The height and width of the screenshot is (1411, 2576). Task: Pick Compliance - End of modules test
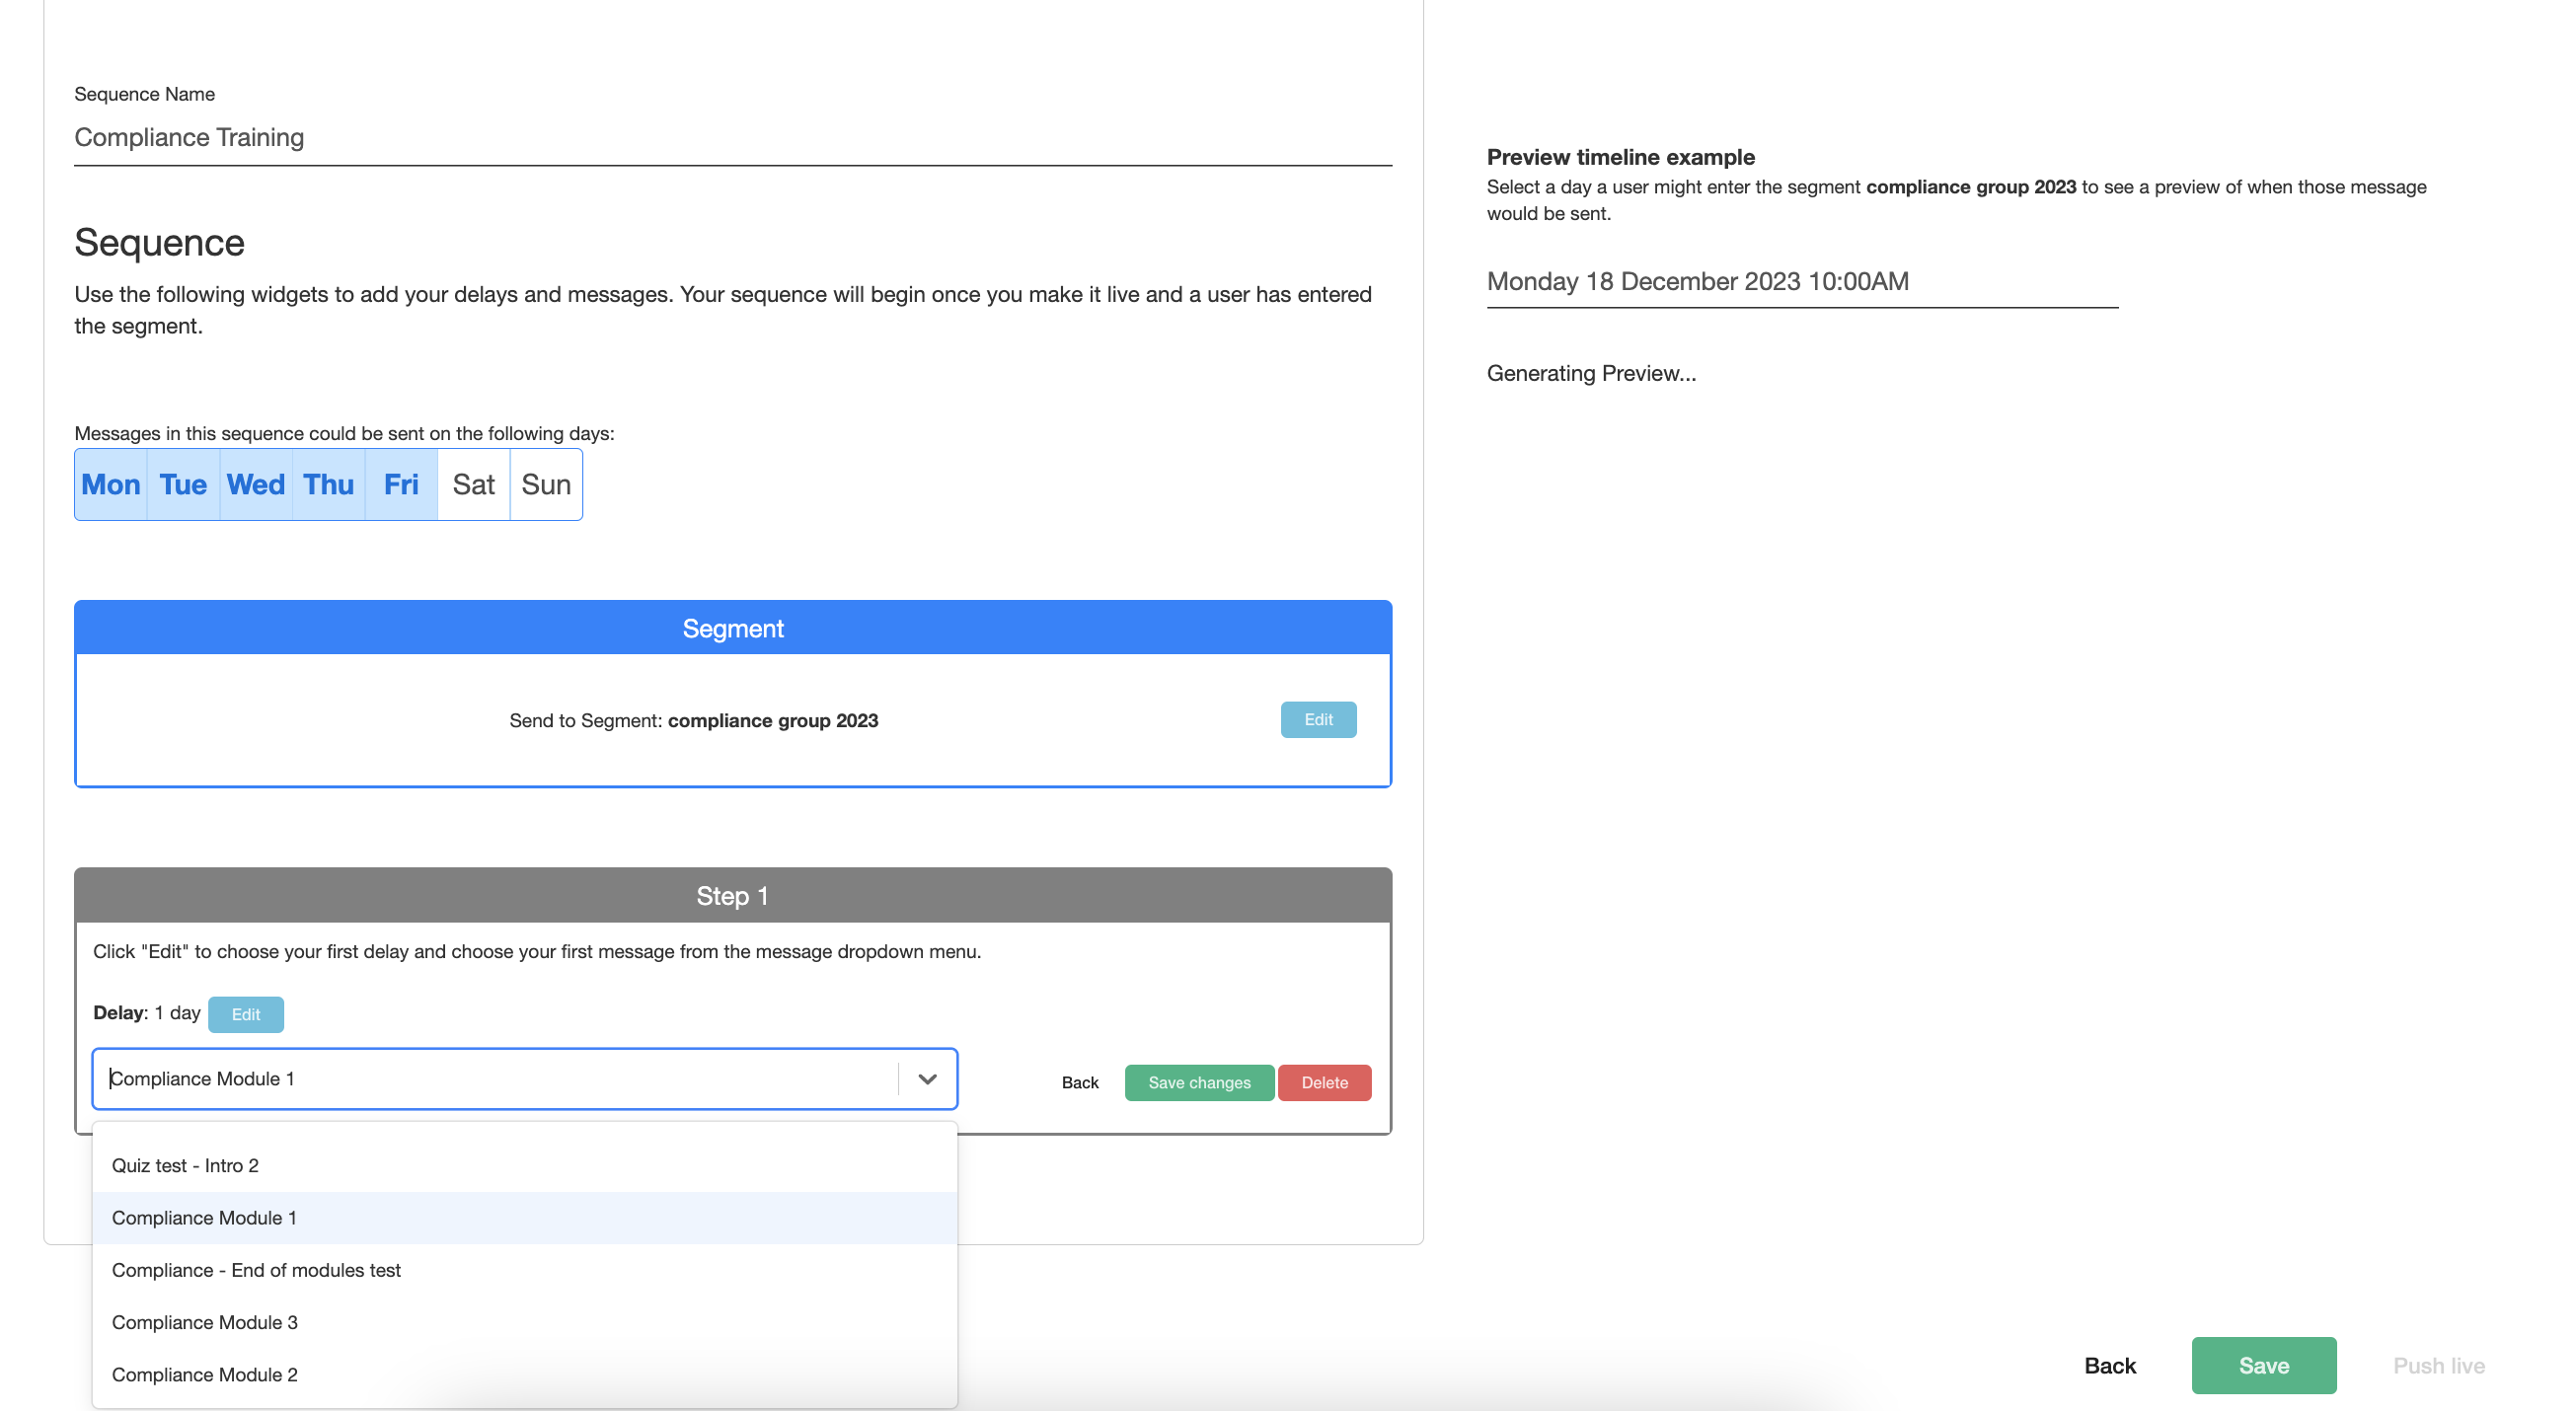coord(256,1270)
